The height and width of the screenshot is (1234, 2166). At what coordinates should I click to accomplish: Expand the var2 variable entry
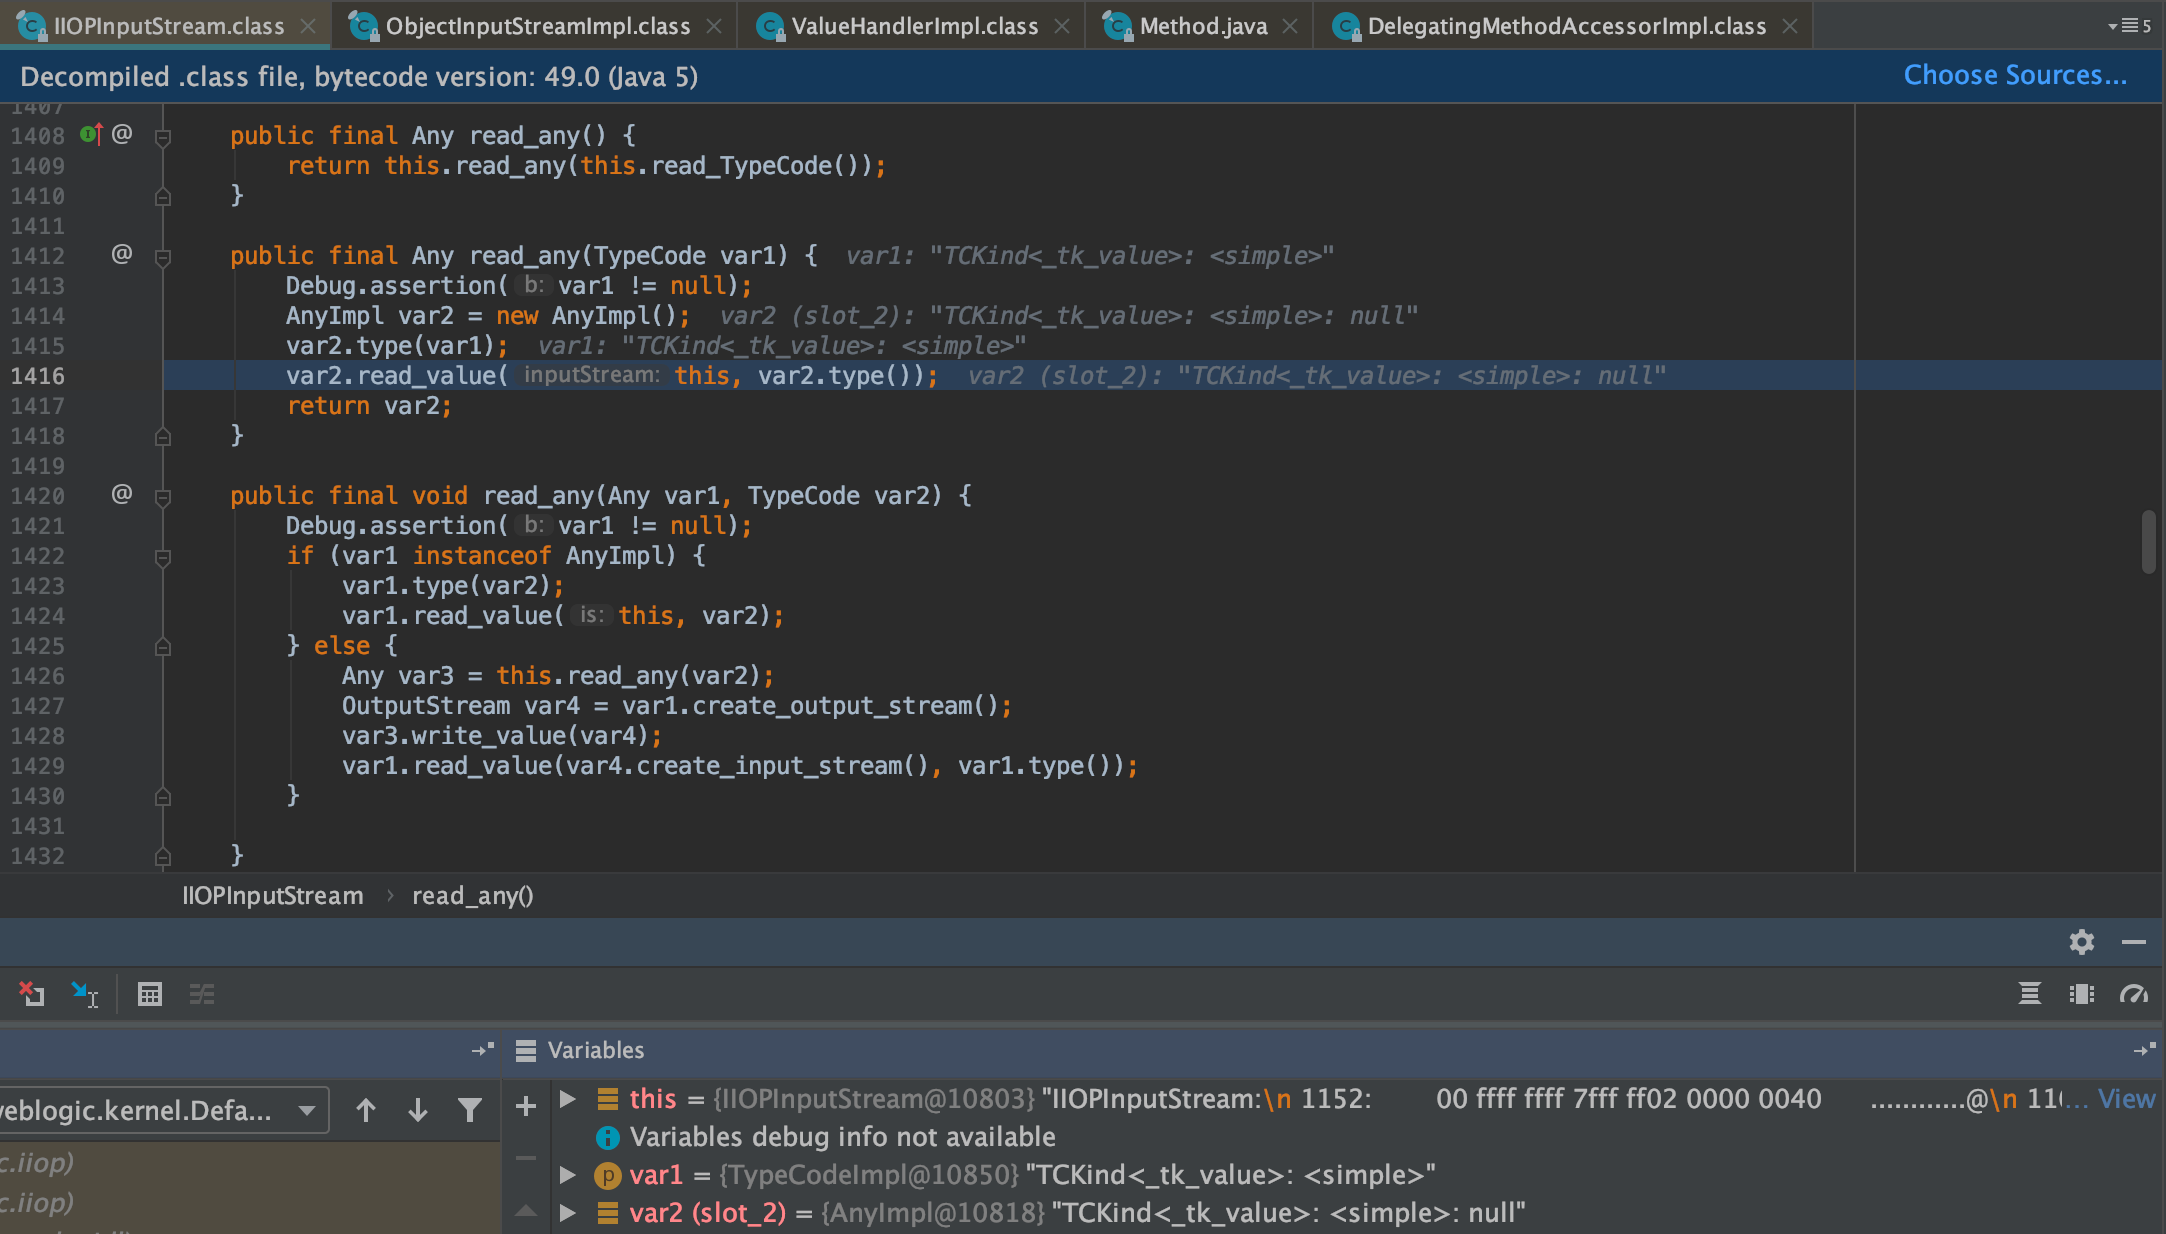click(x=567, y=1212)
